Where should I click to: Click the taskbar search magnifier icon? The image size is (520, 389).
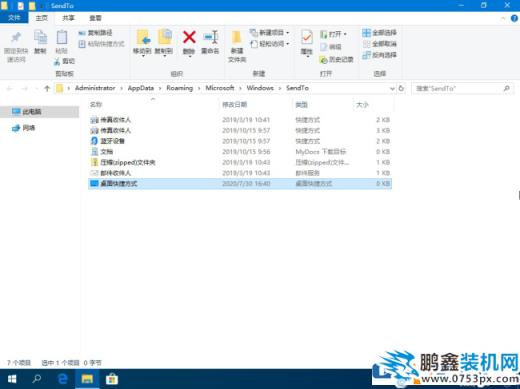tap(36, 379)
